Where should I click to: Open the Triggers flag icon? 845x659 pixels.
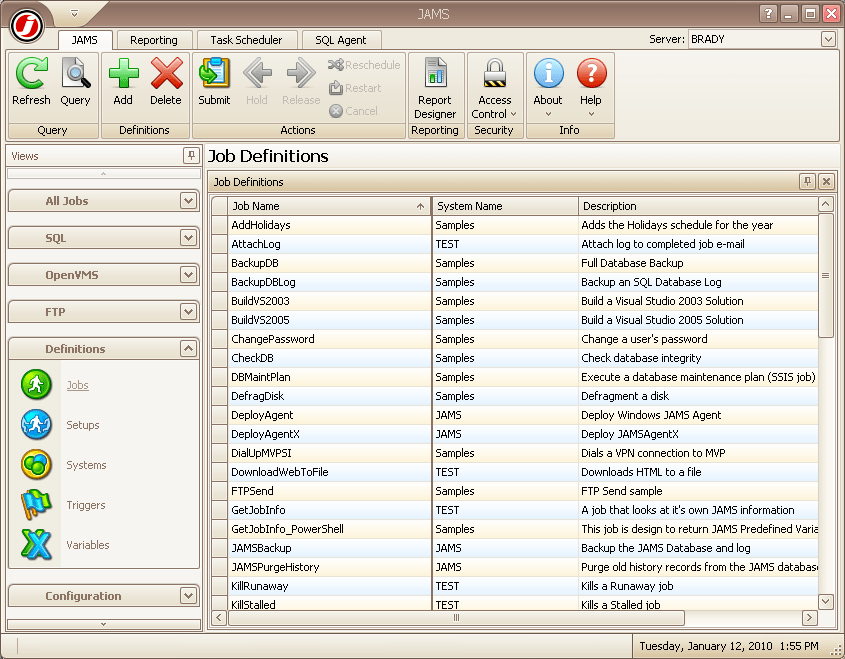[x=36, y=504]
